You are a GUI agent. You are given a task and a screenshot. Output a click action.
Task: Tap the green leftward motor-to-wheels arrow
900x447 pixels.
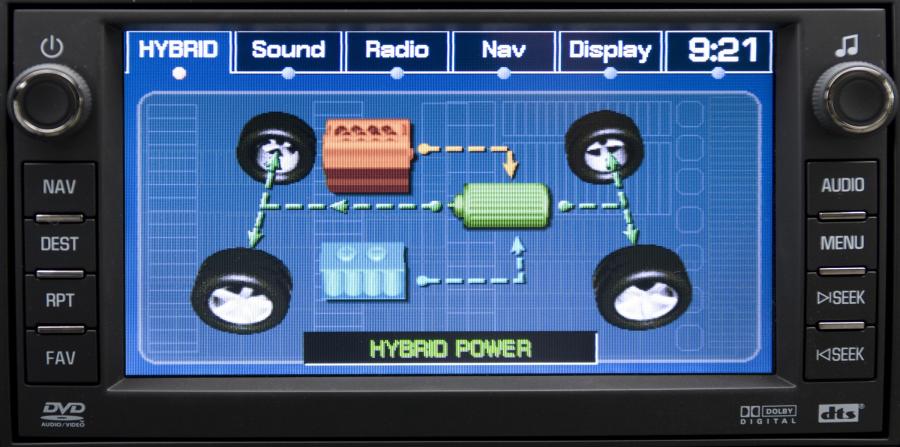353,206
